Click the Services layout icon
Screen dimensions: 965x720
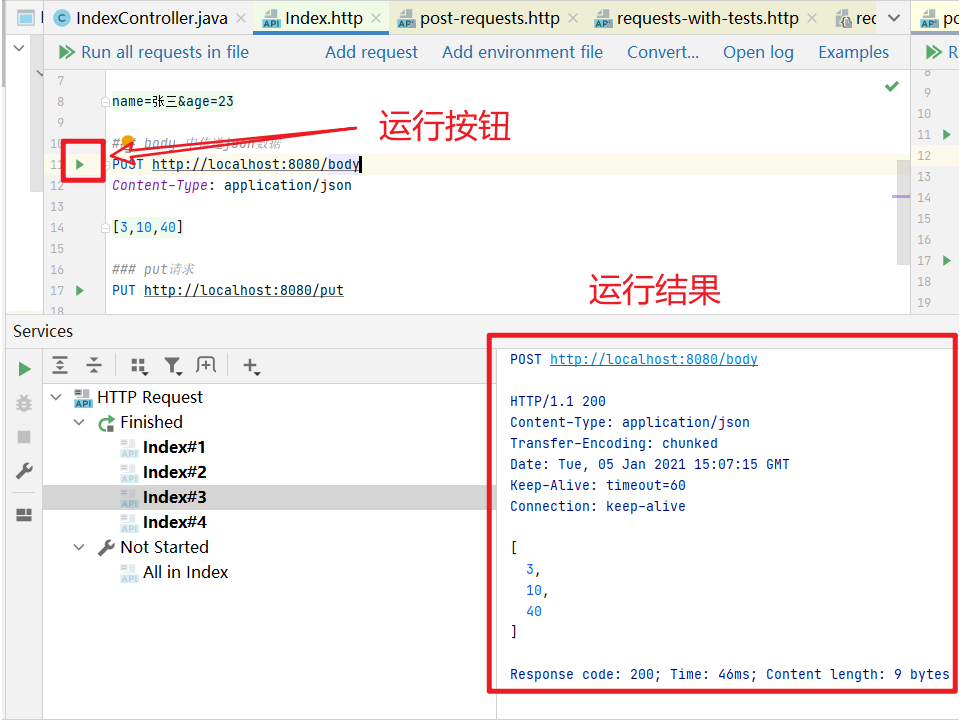click(x=24, y=515)
